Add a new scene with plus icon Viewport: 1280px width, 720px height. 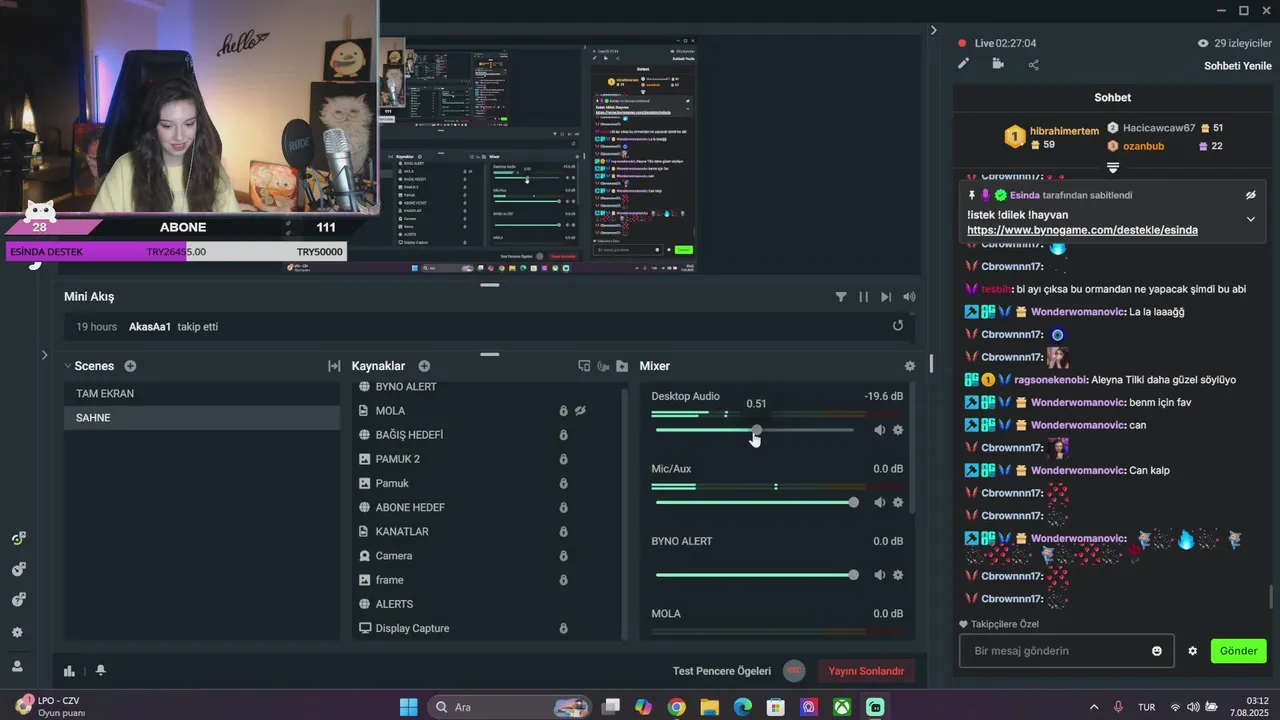(130, 366)
